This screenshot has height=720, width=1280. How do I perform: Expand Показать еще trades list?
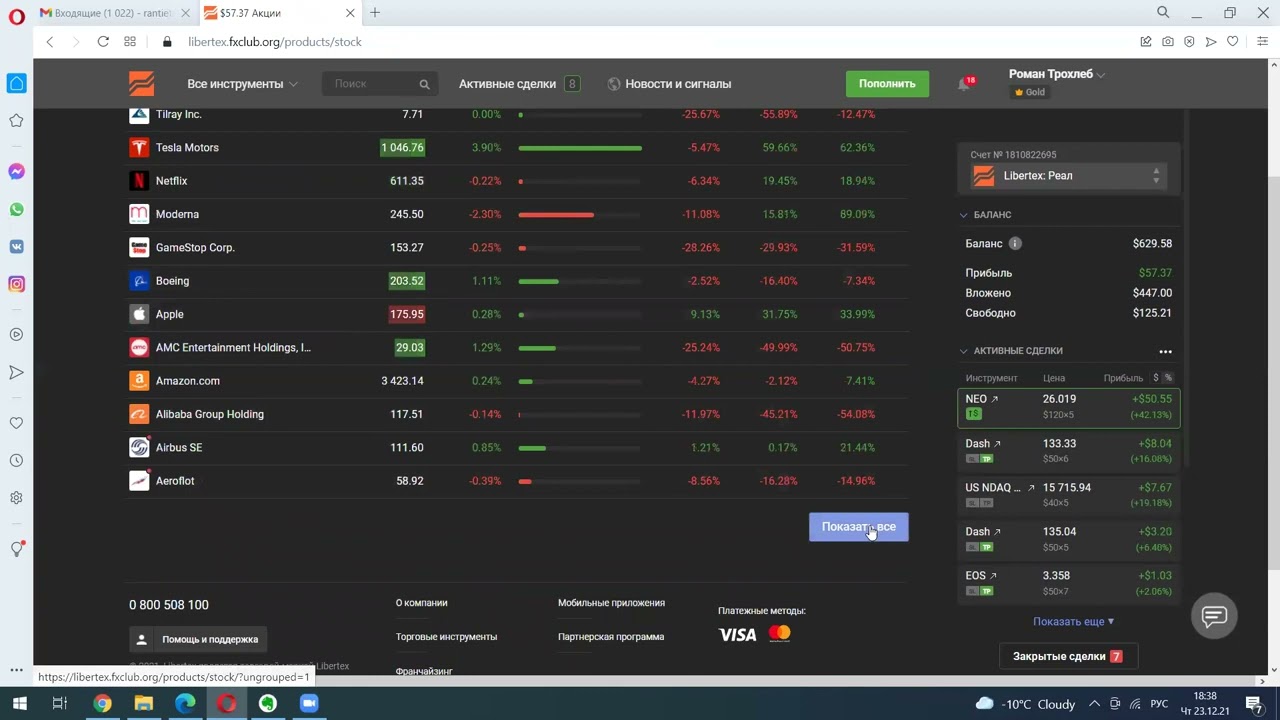point(1073,622)
